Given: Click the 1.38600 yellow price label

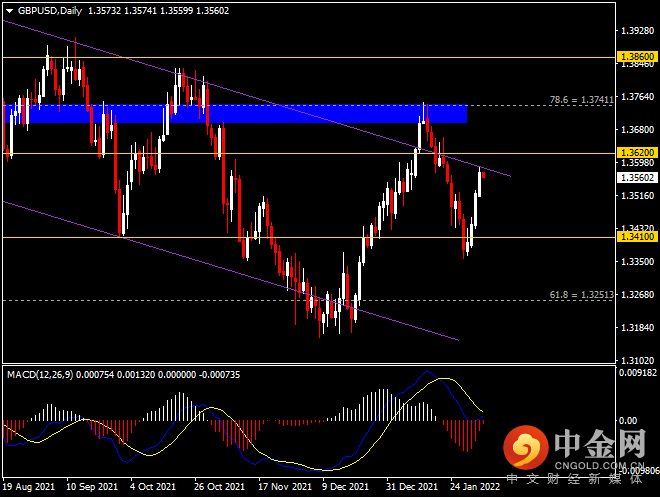Looking at the screenshot, I should (x=638, y=56).
